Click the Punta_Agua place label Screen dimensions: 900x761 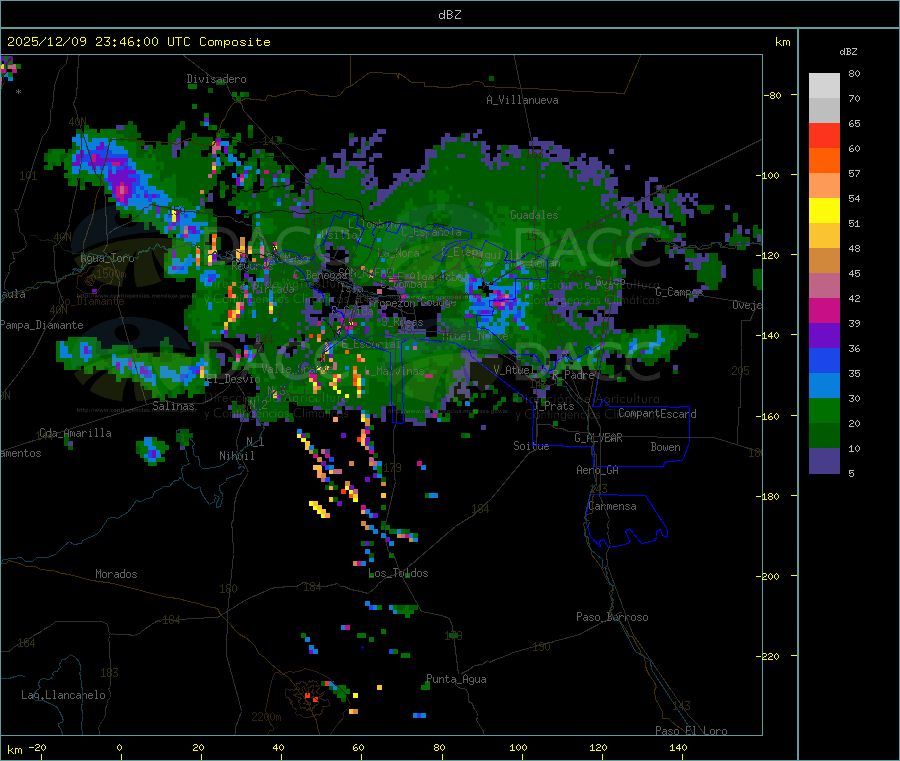(456, 679)
